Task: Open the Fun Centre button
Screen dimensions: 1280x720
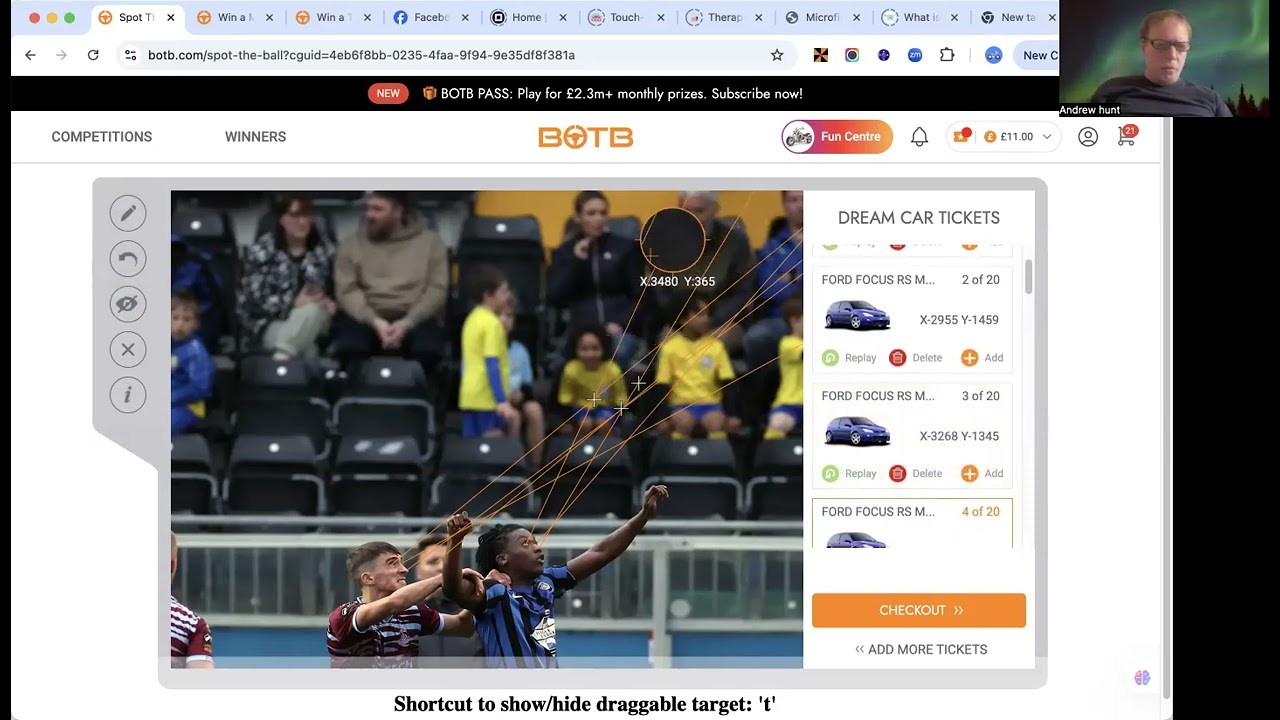Action: click(x=837, y=137)
